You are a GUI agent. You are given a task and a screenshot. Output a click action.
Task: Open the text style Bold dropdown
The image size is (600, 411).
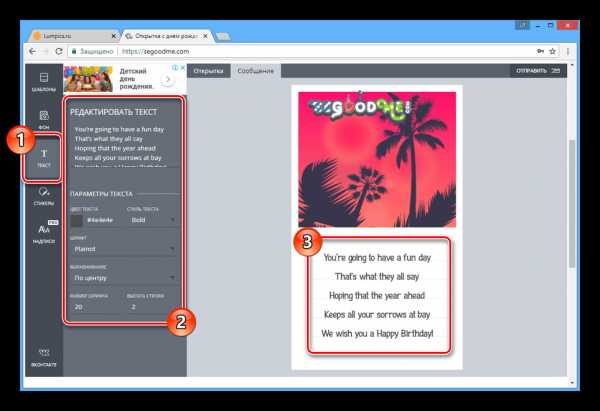pyautogui.click(x=152, y=220)
